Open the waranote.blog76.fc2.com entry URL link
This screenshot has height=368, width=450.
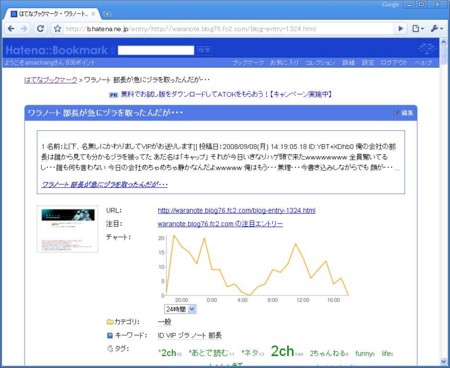coord(236,211)
